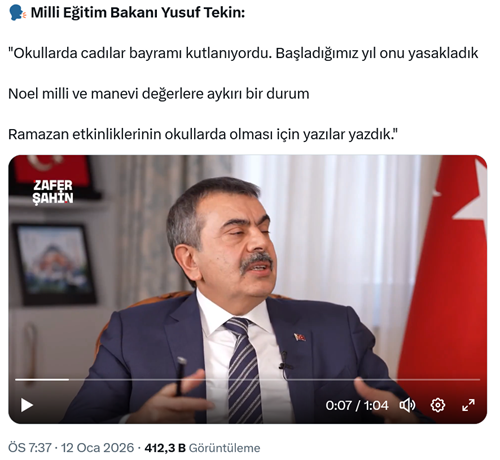Image resolution: width=500 pixels, height=460 pixels.
Task: Open the ÖS 7:37 timestamp link
Action: pyautogui.click(x=30, y=448)
